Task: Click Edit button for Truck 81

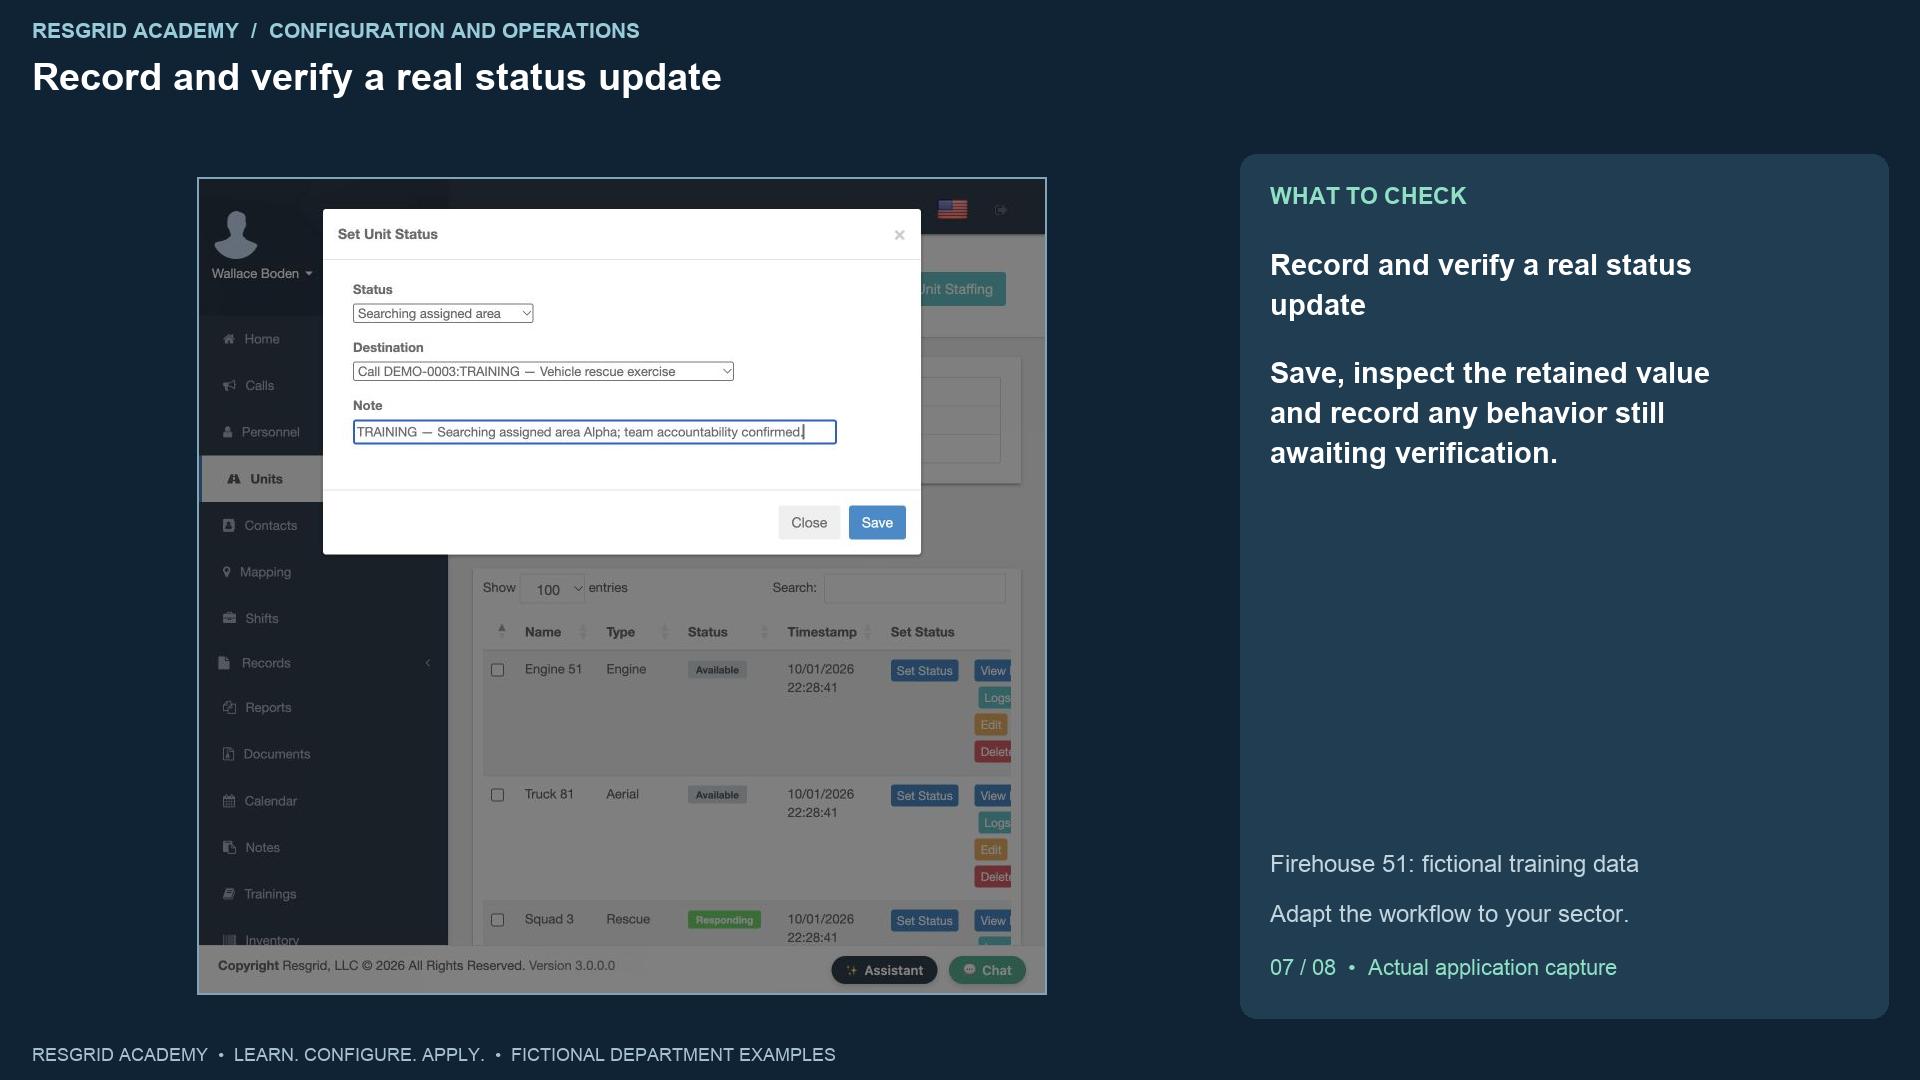Action: click(991, 850)
